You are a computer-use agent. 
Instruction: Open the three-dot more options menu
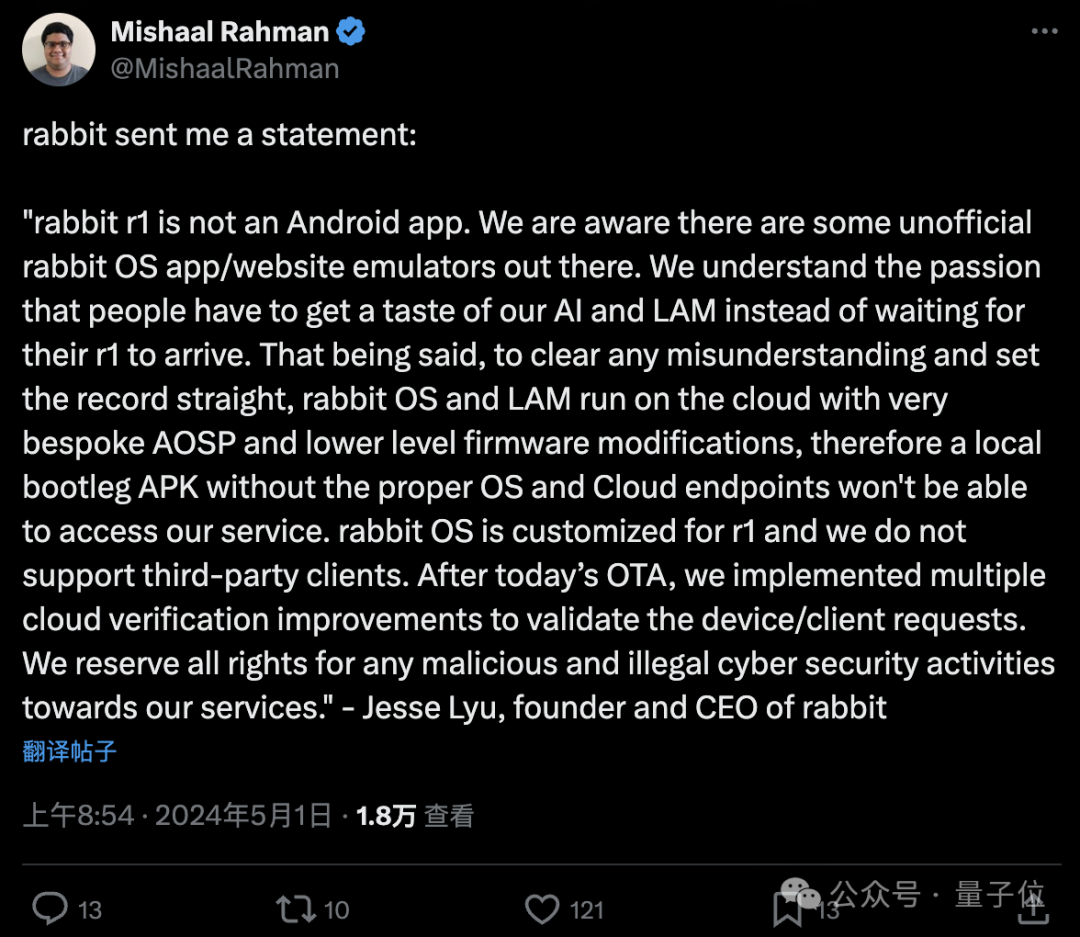pos(1043,32)
